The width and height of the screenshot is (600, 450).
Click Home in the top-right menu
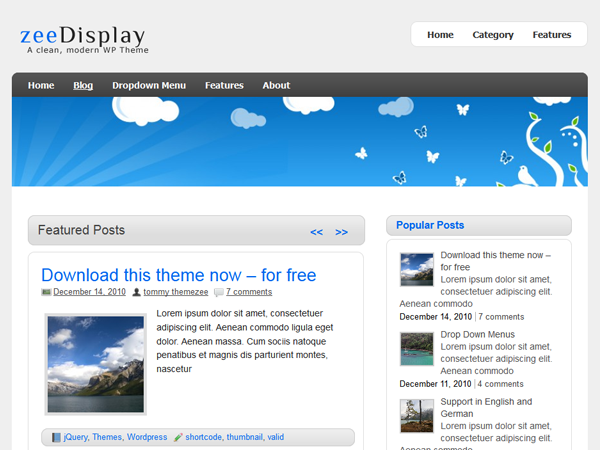[440, 35]
